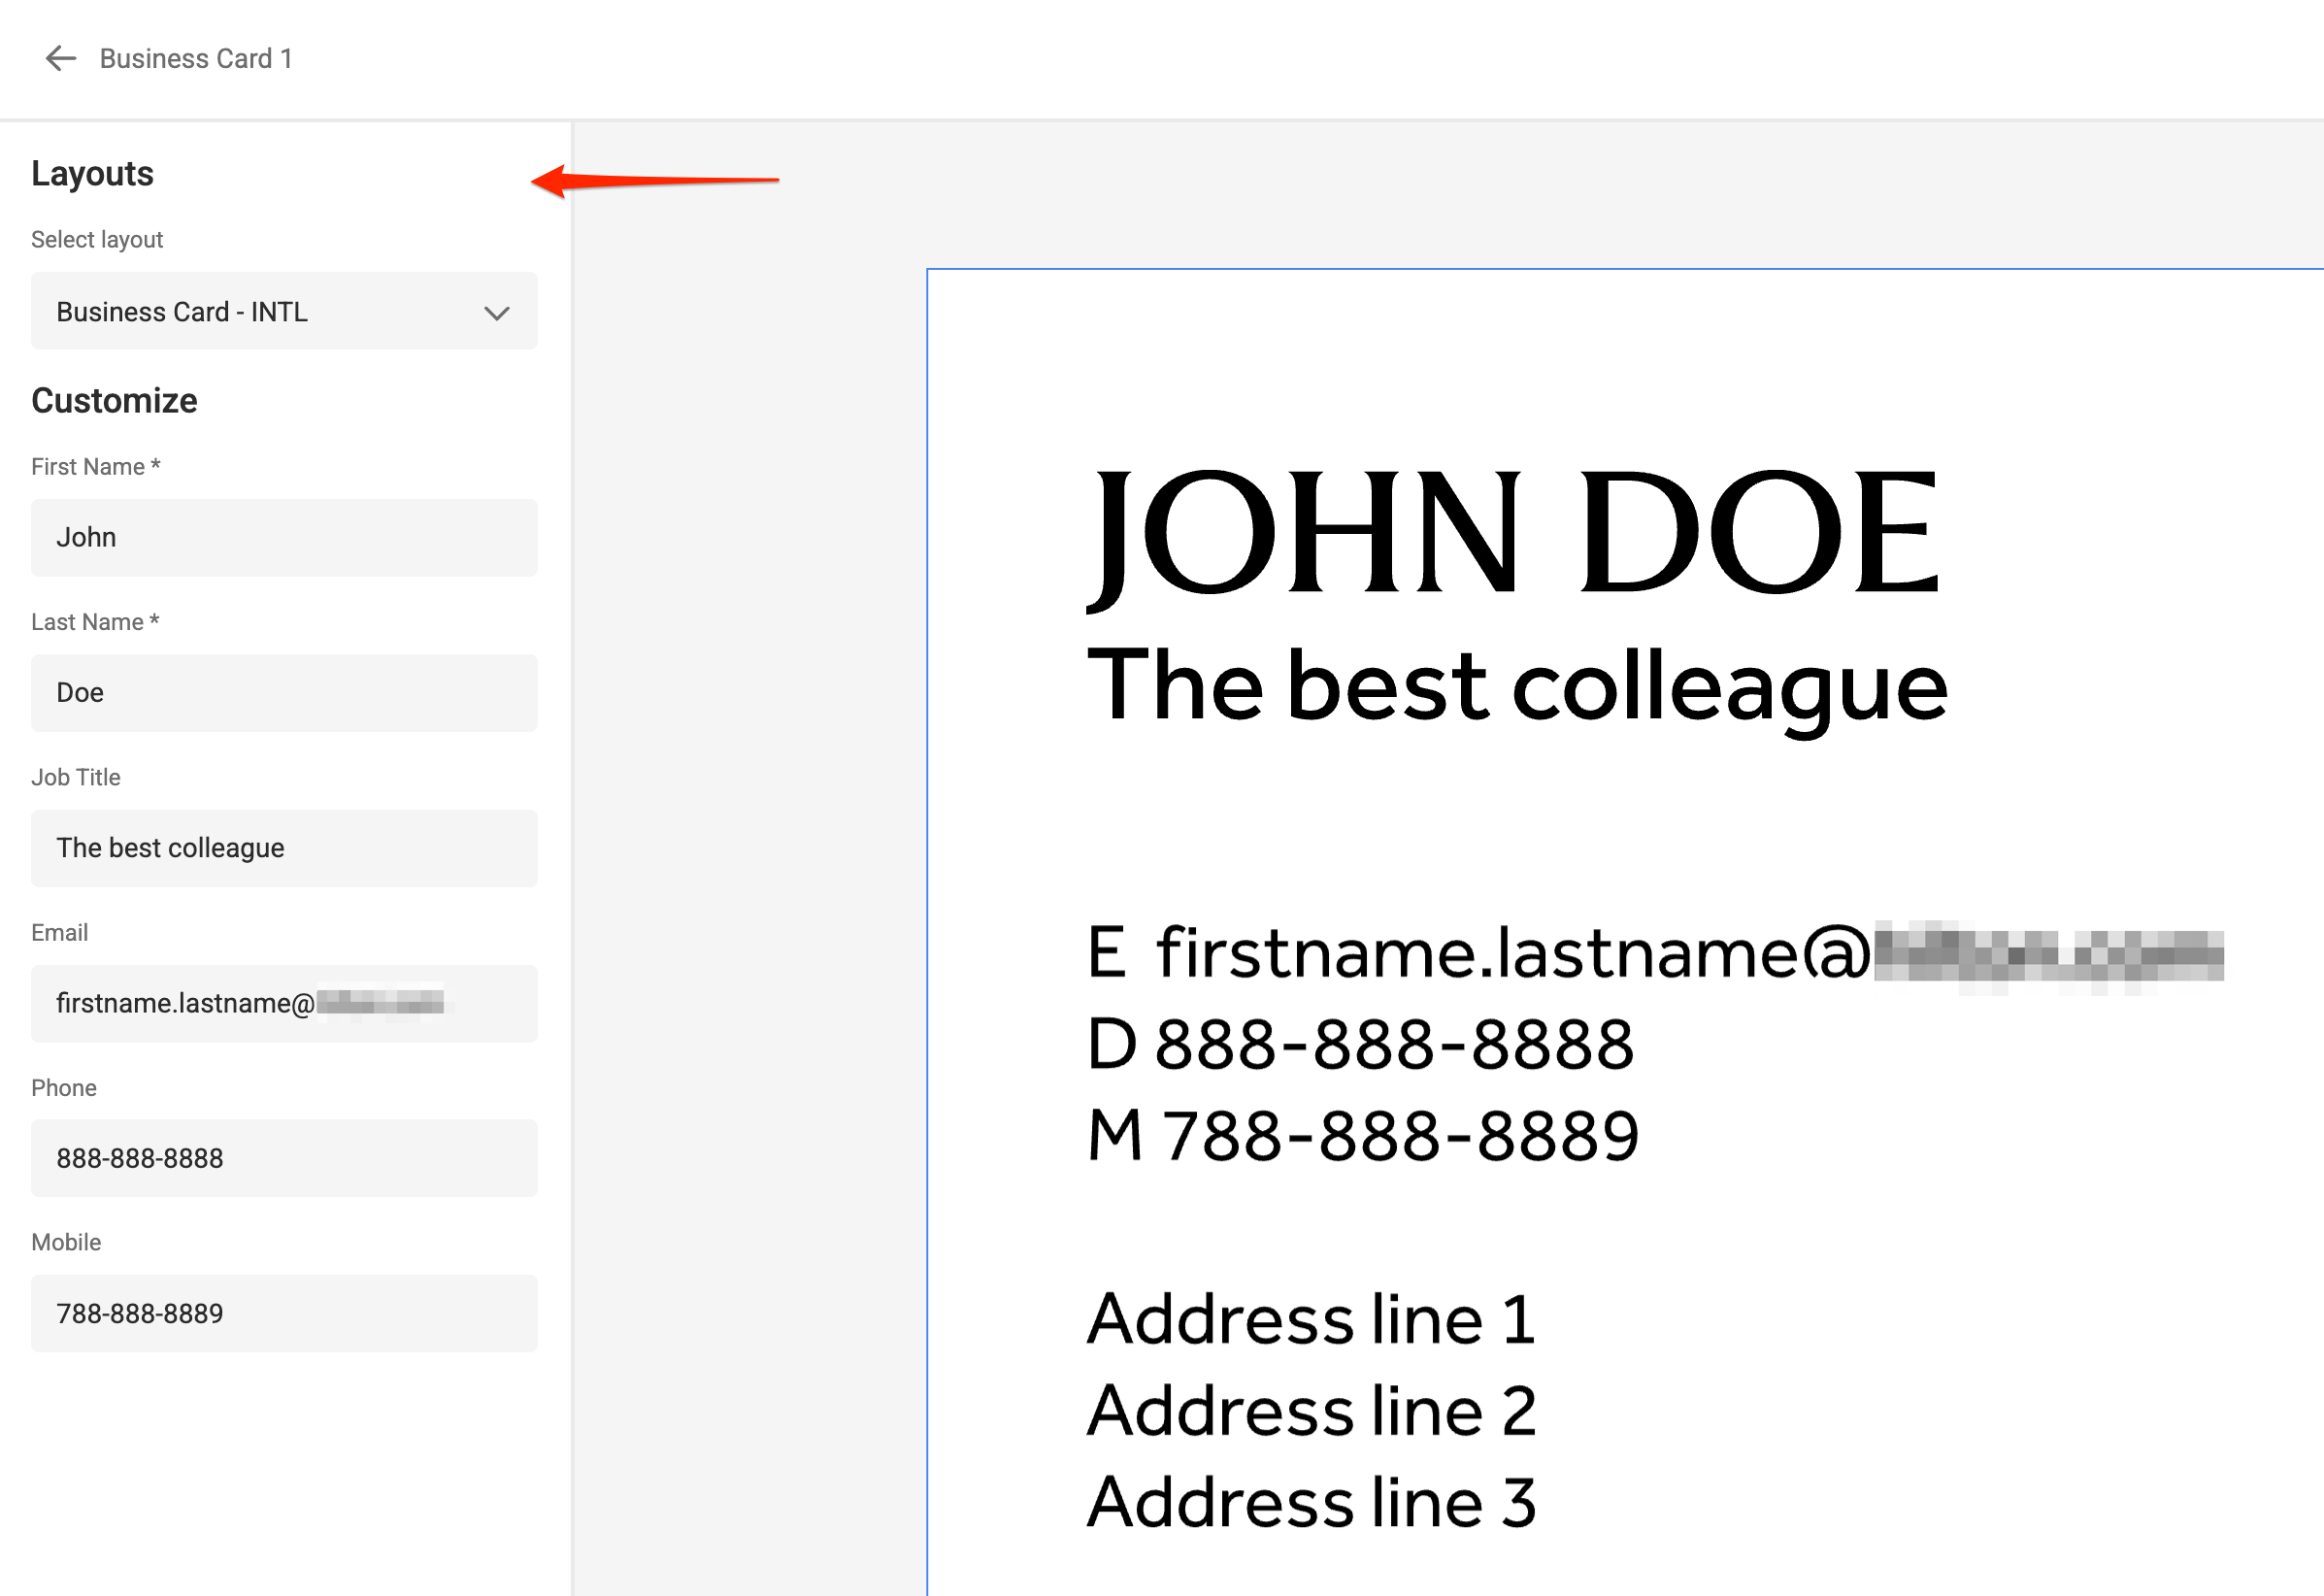Click the back arrow icon
The height and width of the screenshot is (1596, 2324).
point(61,58)
